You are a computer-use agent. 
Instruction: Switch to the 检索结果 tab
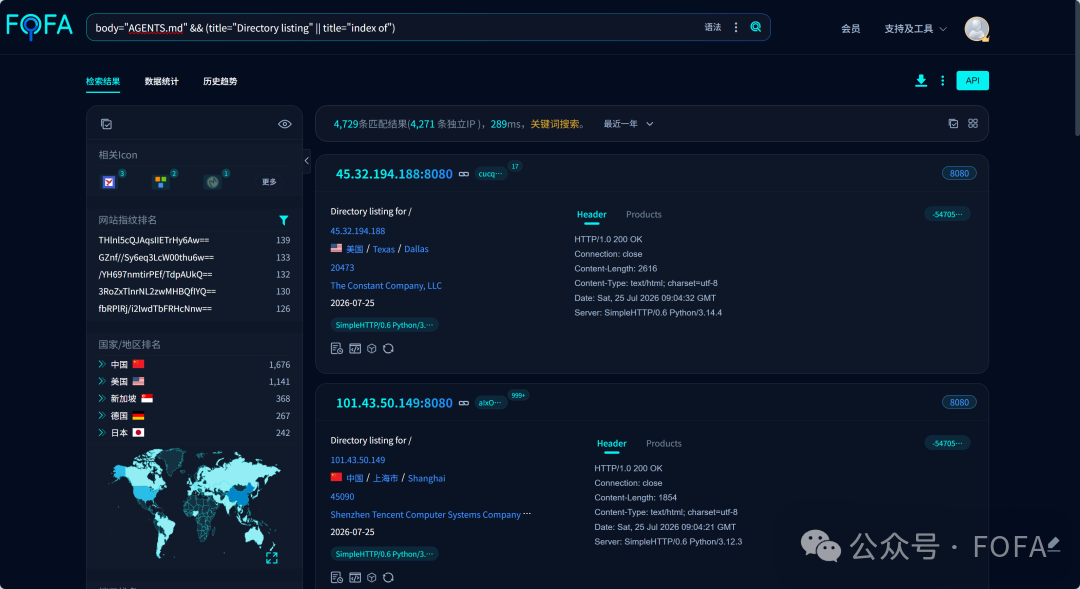[x=103, y=81]
